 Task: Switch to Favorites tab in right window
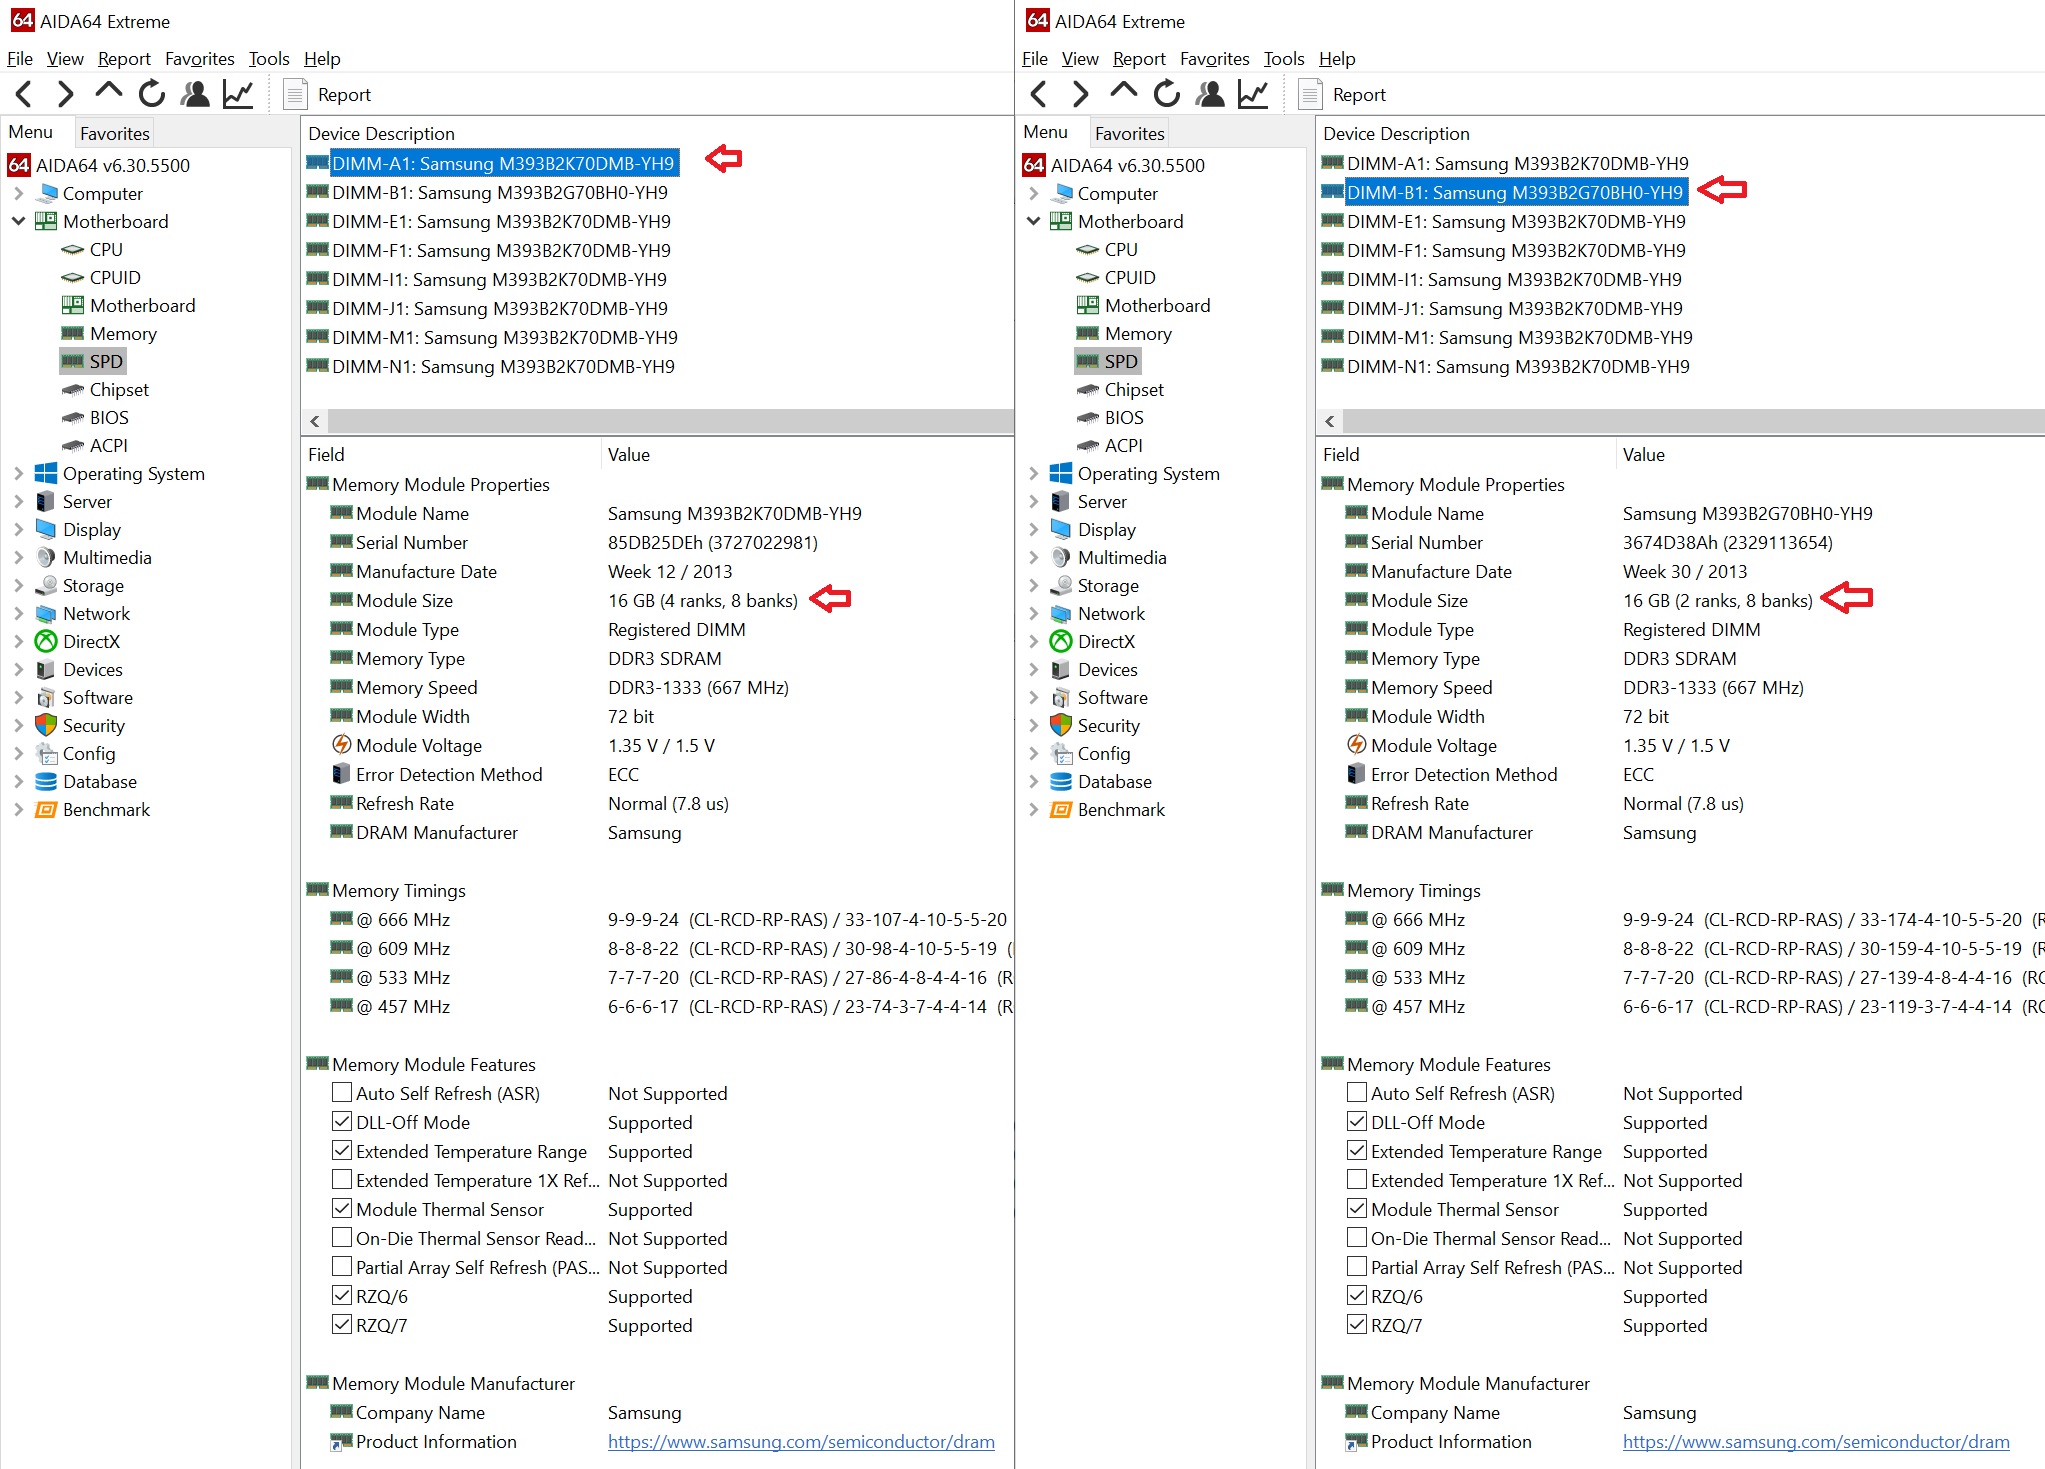(1129, 133)
